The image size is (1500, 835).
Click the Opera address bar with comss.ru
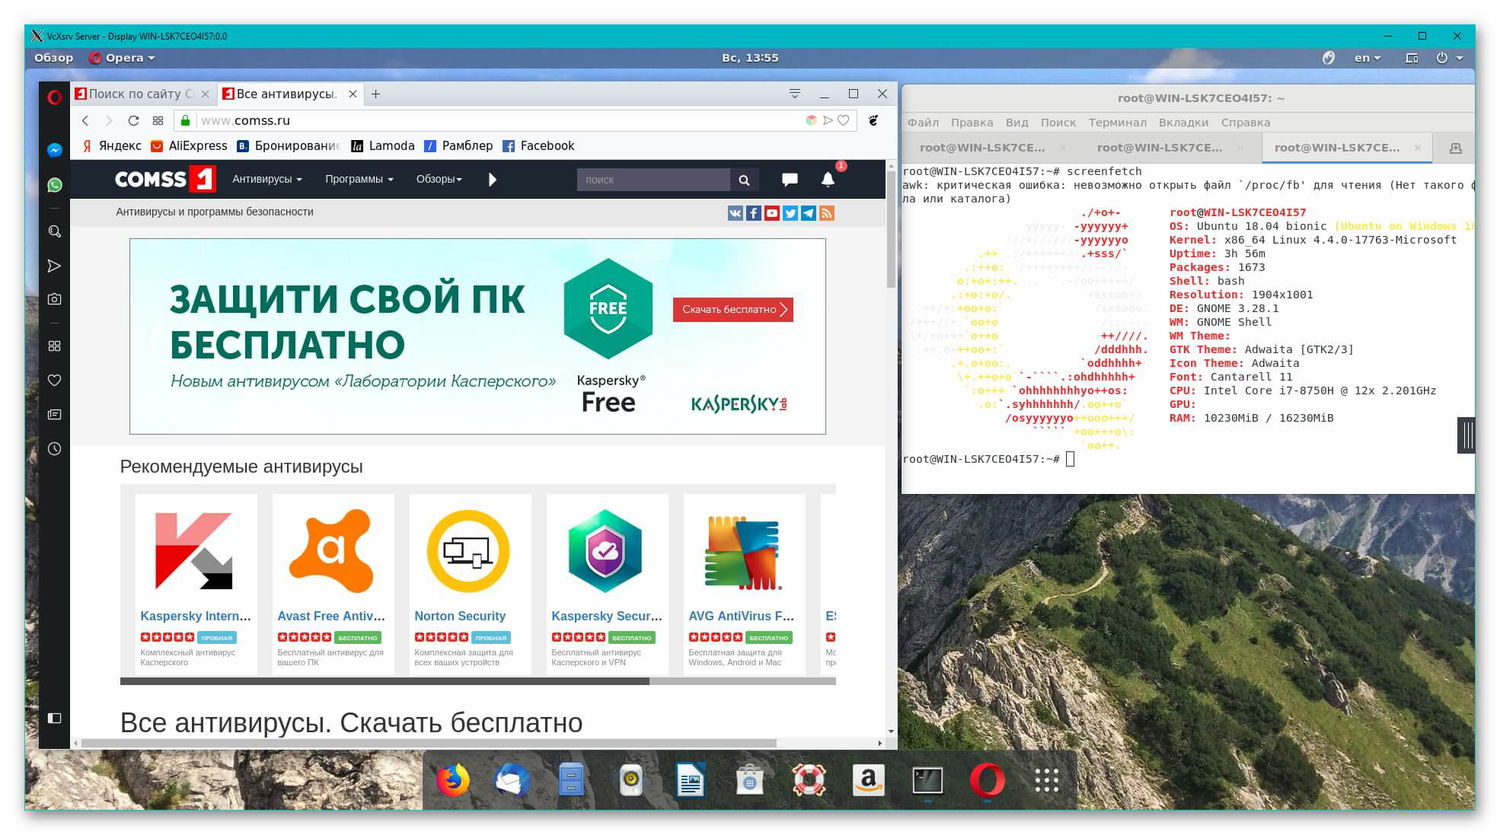500,120
